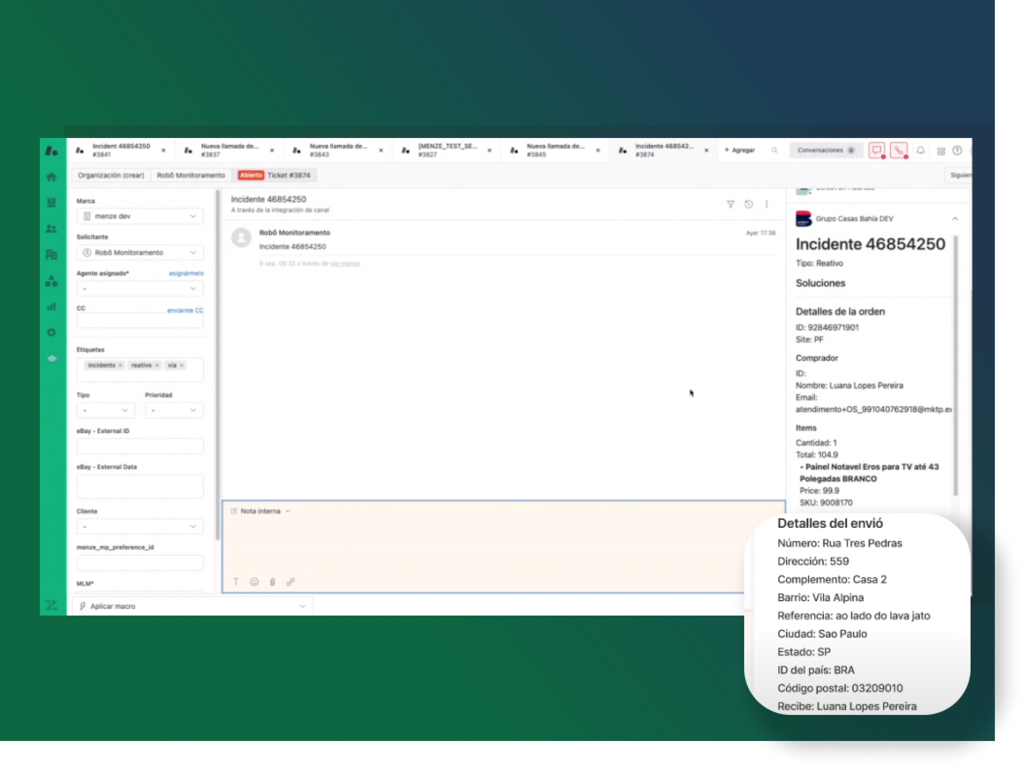Image resolution: width=1024 pixels, height=768 pixels.
Task: Click the 'asignármelo' link
Action: coord(185,273)
